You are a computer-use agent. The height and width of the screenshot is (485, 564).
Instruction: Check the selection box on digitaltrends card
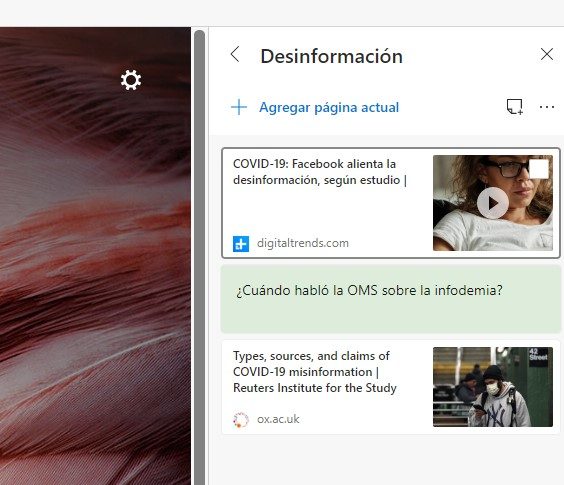tap(539, 169)
